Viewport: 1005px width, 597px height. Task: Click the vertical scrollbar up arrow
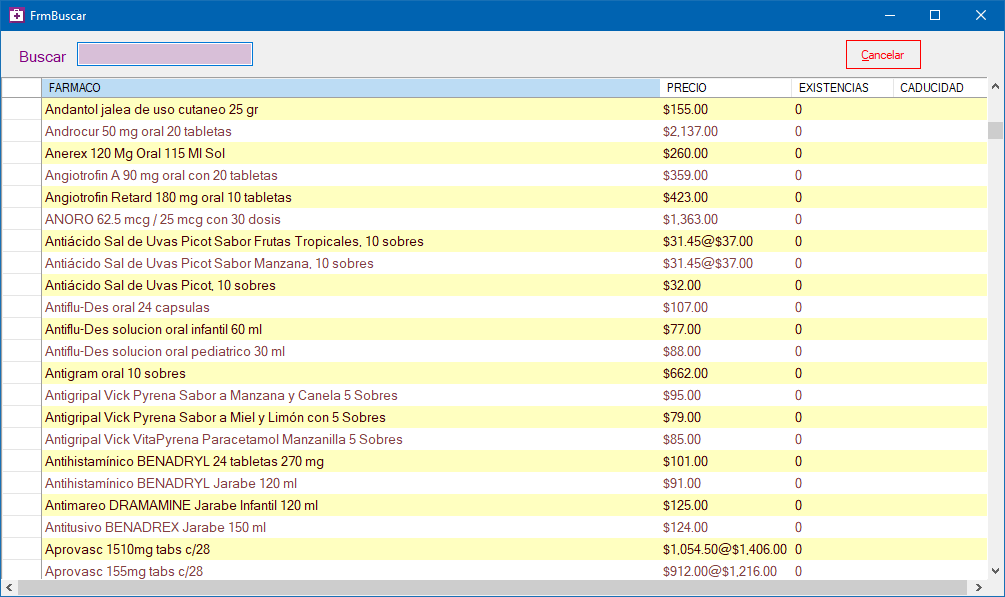coord(995,87)
